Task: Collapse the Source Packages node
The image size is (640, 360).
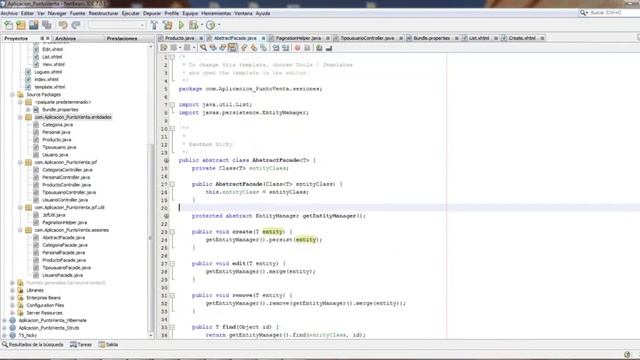Action: pos(12,95)
